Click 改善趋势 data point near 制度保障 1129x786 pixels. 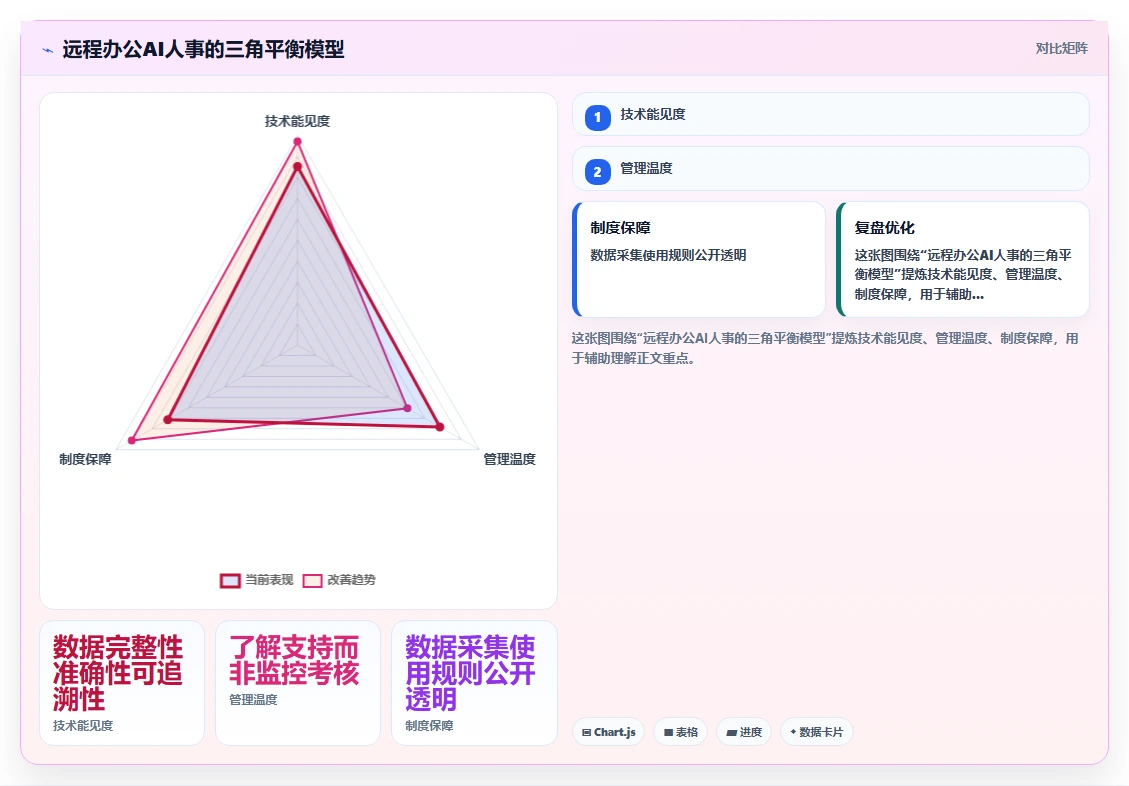coord(132,440)
